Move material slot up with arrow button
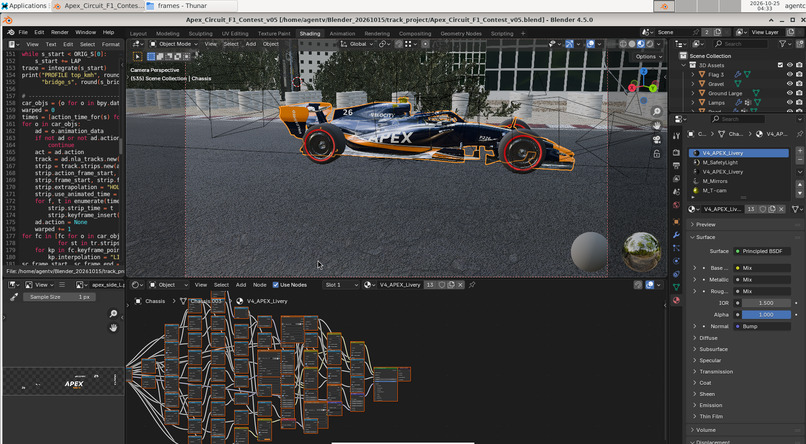806x444 pixels. coord(800,185)
